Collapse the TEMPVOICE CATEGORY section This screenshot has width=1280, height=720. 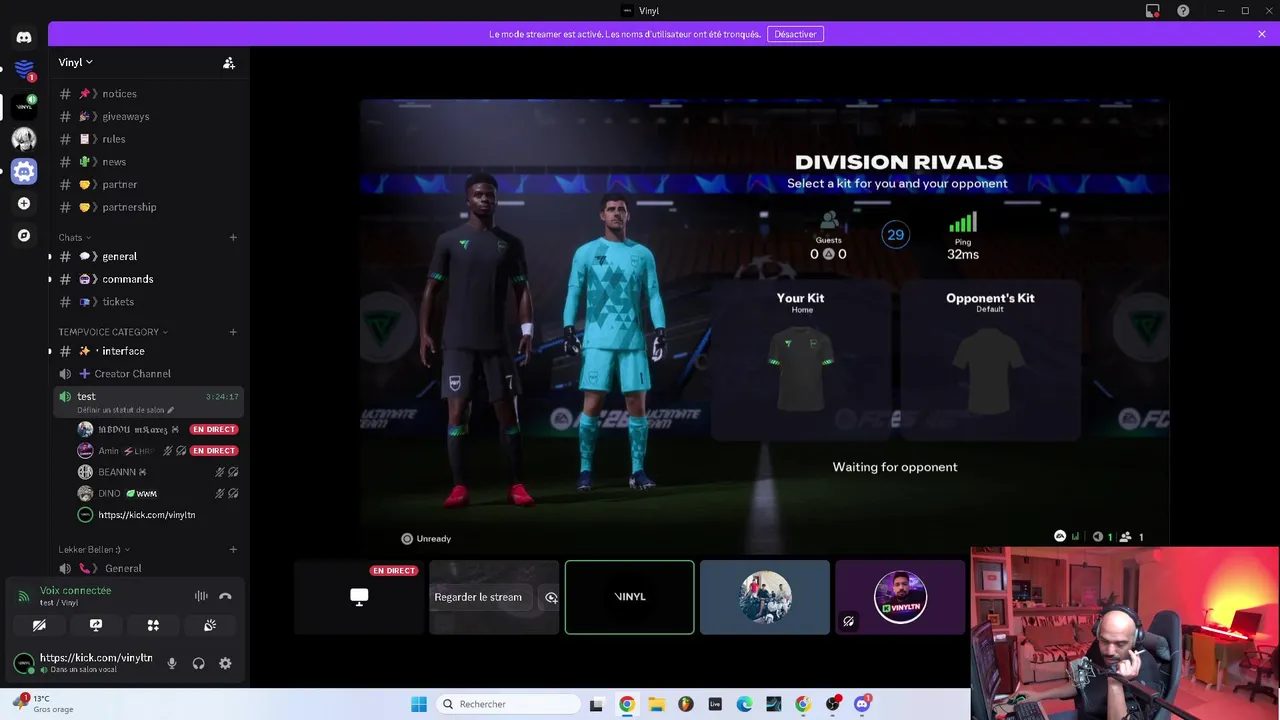113,332
